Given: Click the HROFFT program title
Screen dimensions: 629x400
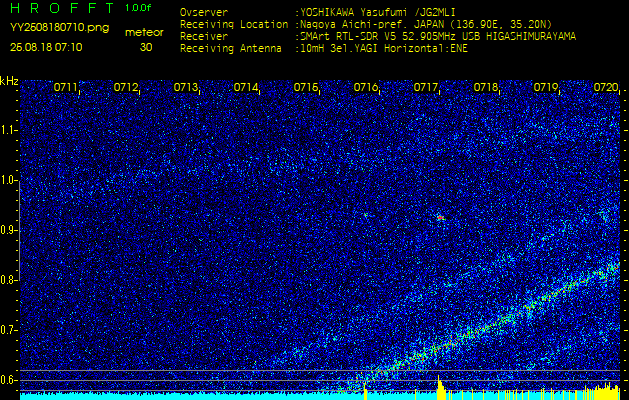Looking at the screenshot, I should coord(64,8).
